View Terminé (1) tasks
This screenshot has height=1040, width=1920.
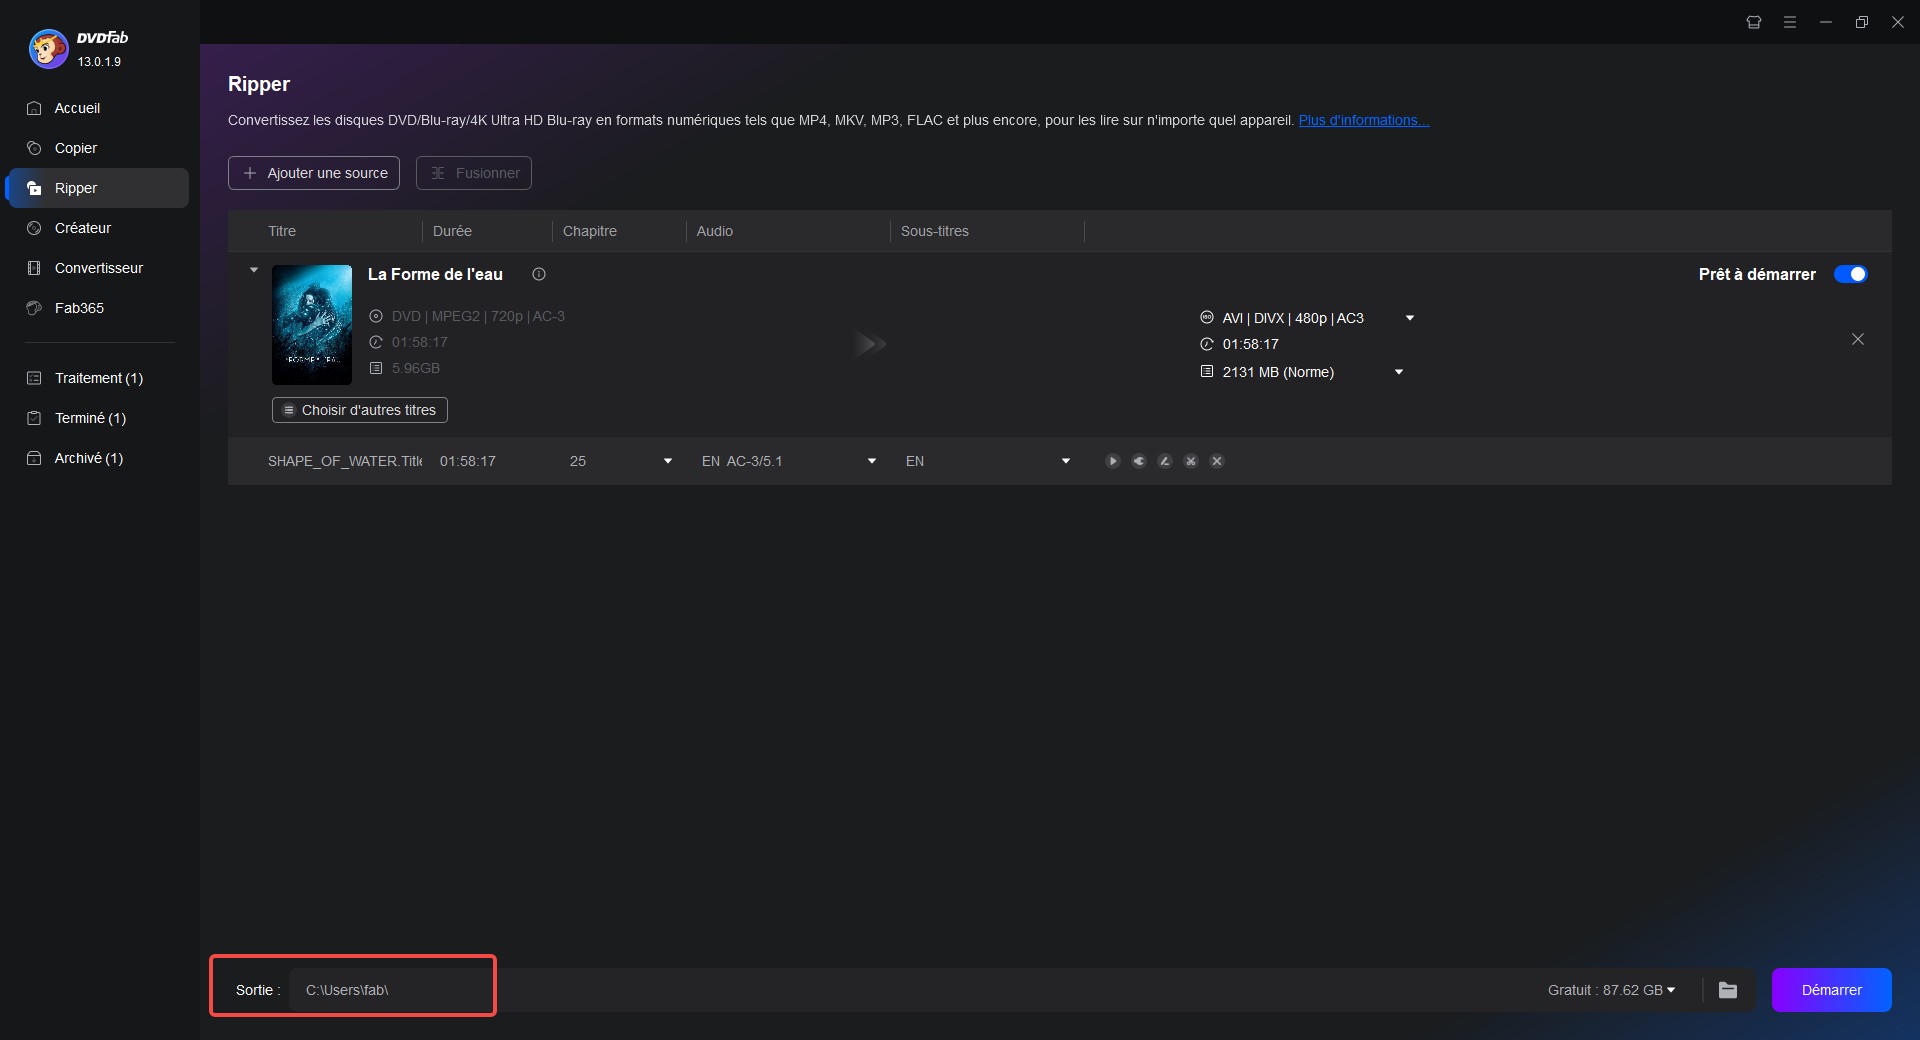(90, 418)
